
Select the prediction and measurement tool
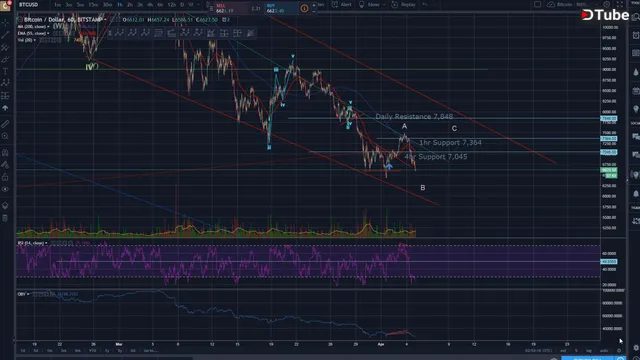5,96
